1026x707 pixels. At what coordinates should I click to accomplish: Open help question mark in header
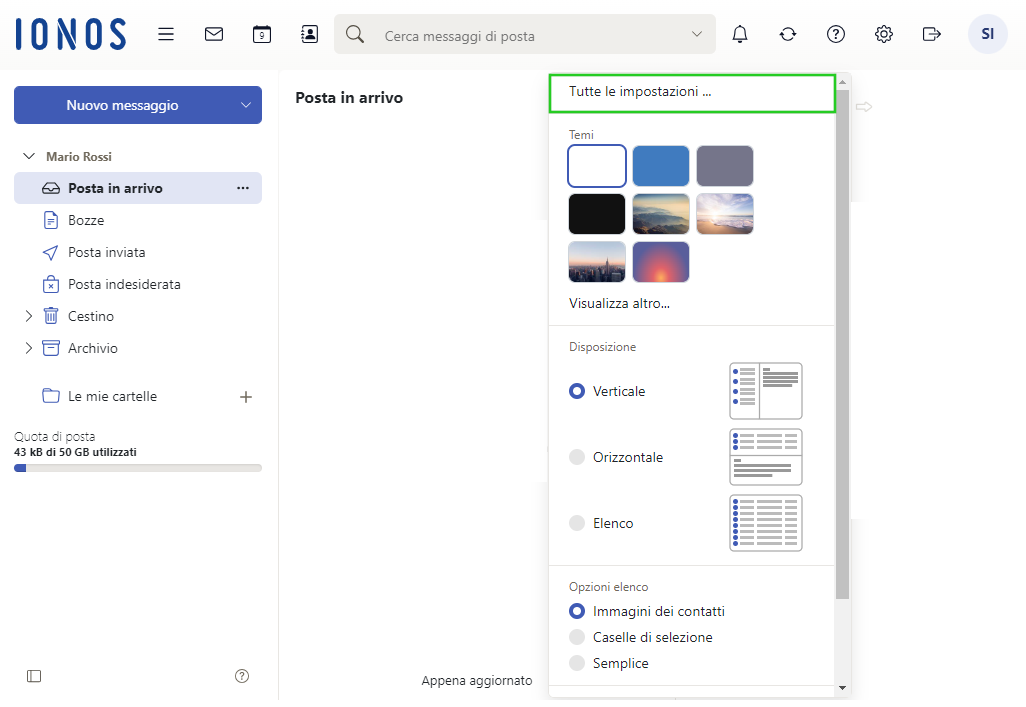coord(836,34)
